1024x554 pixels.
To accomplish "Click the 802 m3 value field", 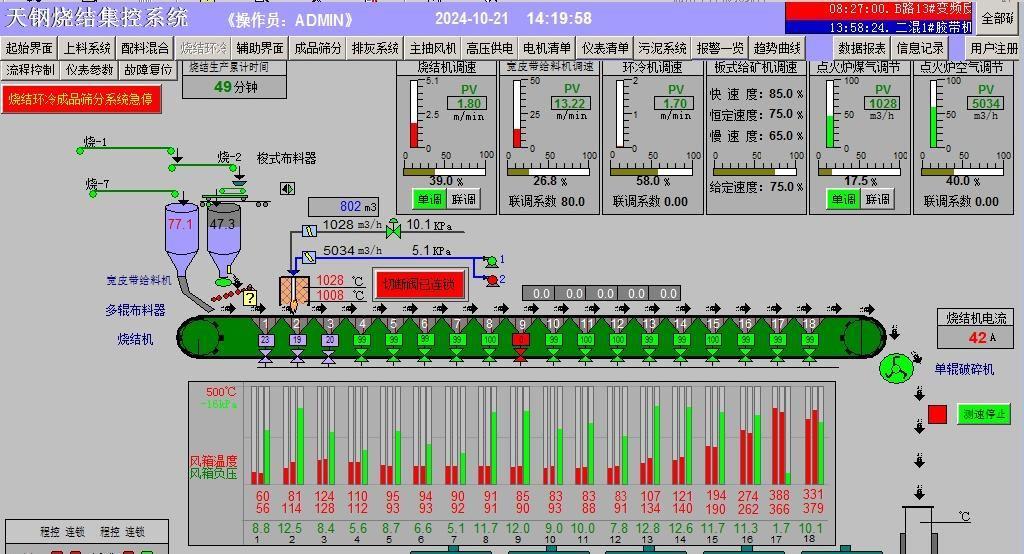I will tap(342, 207).
